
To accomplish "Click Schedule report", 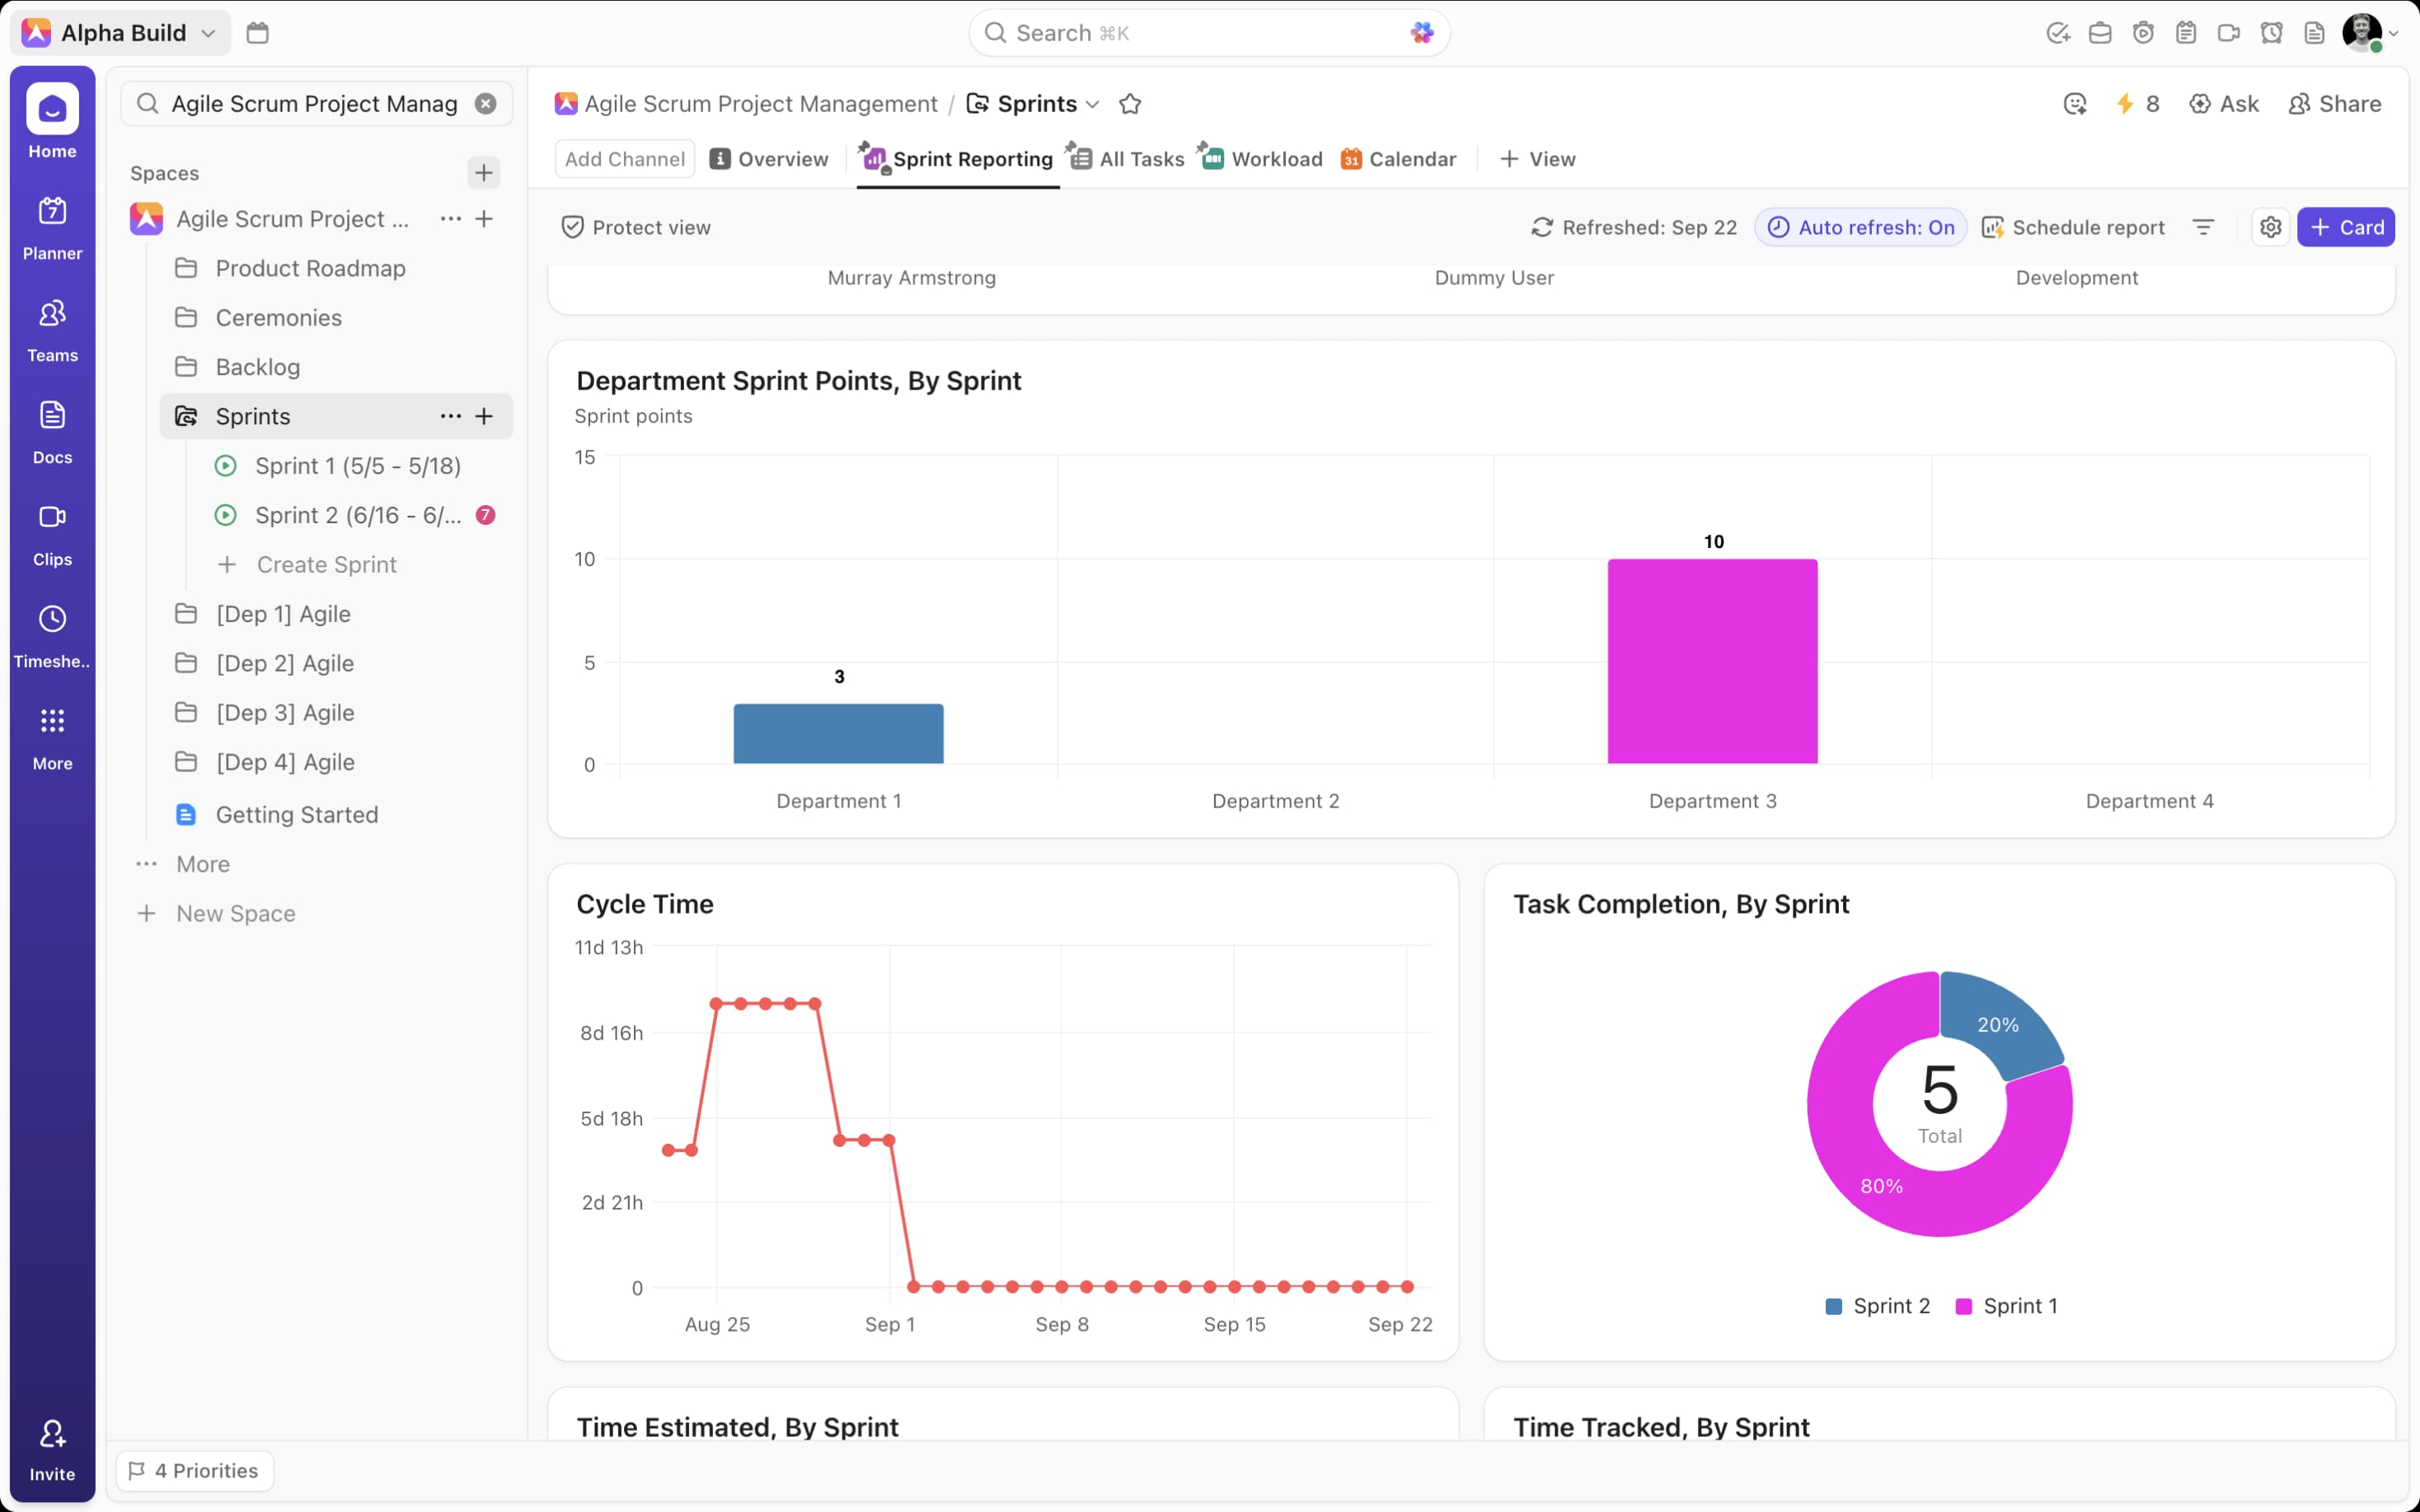I will click(2073, 227).
